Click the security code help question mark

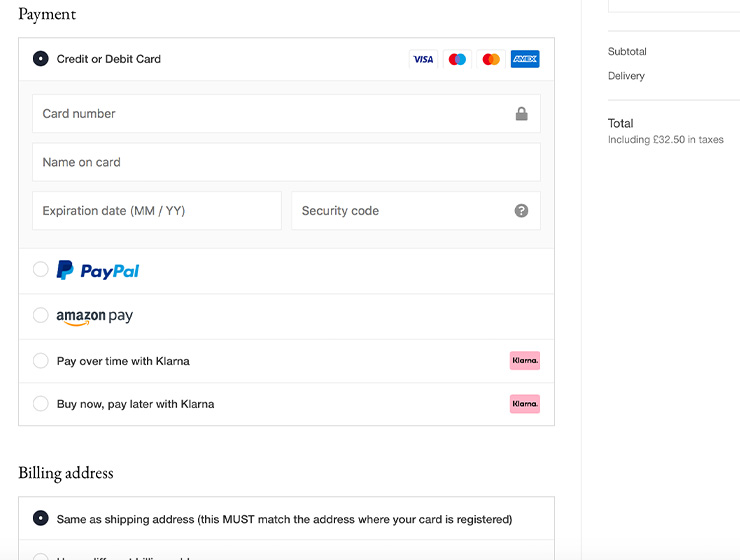pyautogui.click(x=521, y=211)
